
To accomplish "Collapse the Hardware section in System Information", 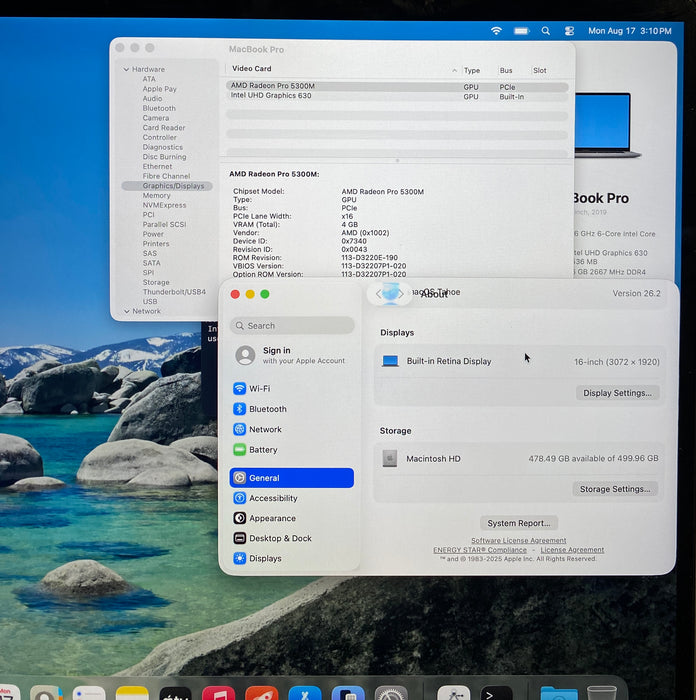I will pos(126,69).
